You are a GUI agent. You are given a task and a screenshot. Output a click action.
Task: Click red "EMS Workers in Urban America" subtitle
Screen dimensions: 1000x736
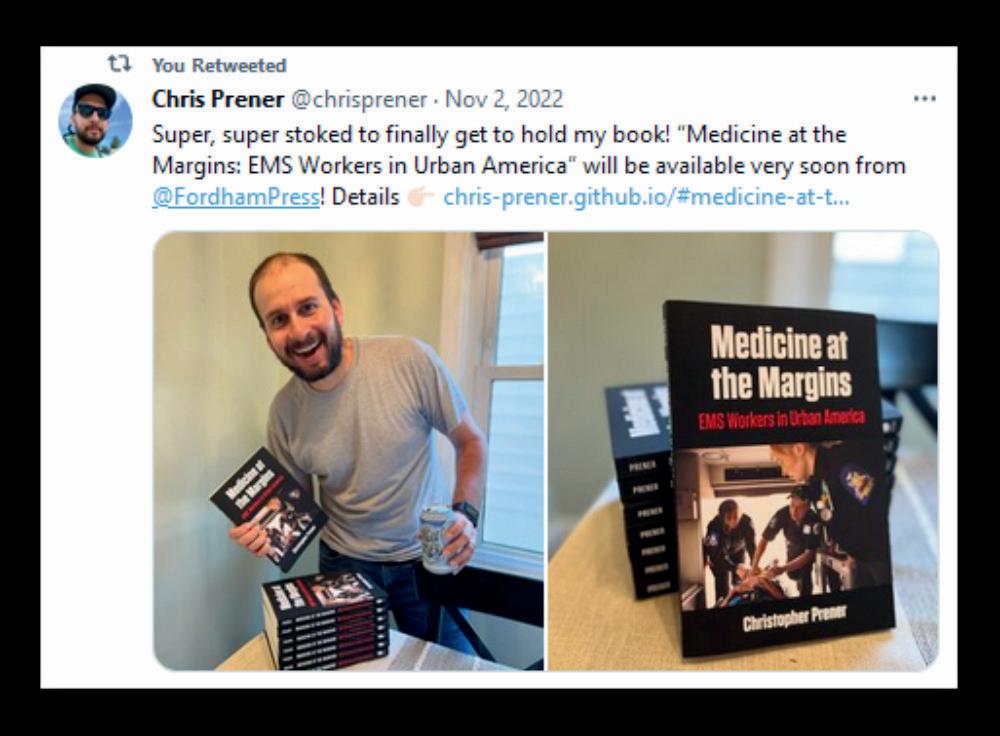click(x=781, y=418)
